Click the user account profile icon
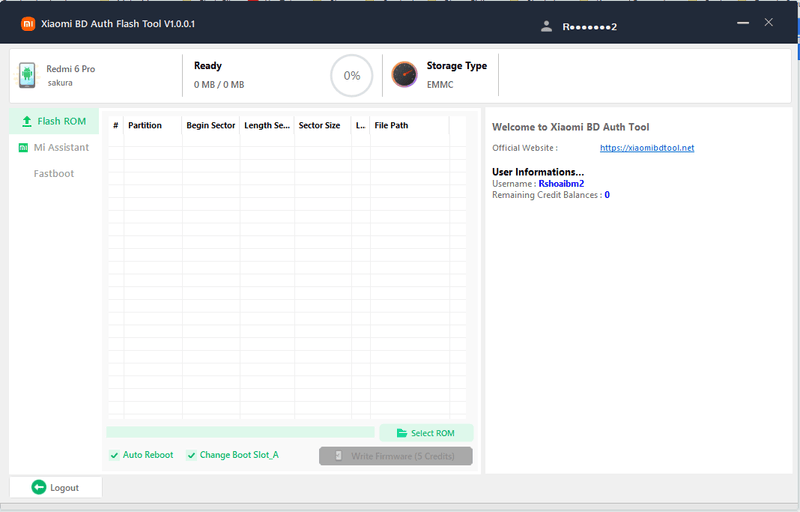This screenshot has height=512, width=800. coord(546,27)
